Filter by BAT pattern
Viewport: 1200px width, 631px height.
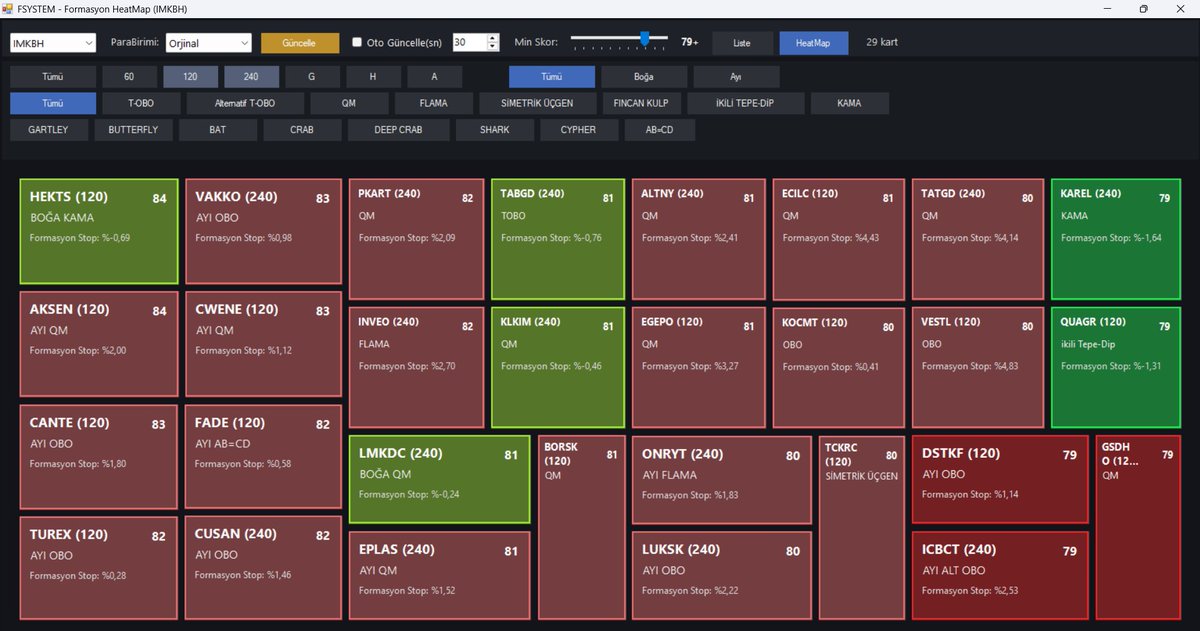pyautogui.click(x=218, y=130)
